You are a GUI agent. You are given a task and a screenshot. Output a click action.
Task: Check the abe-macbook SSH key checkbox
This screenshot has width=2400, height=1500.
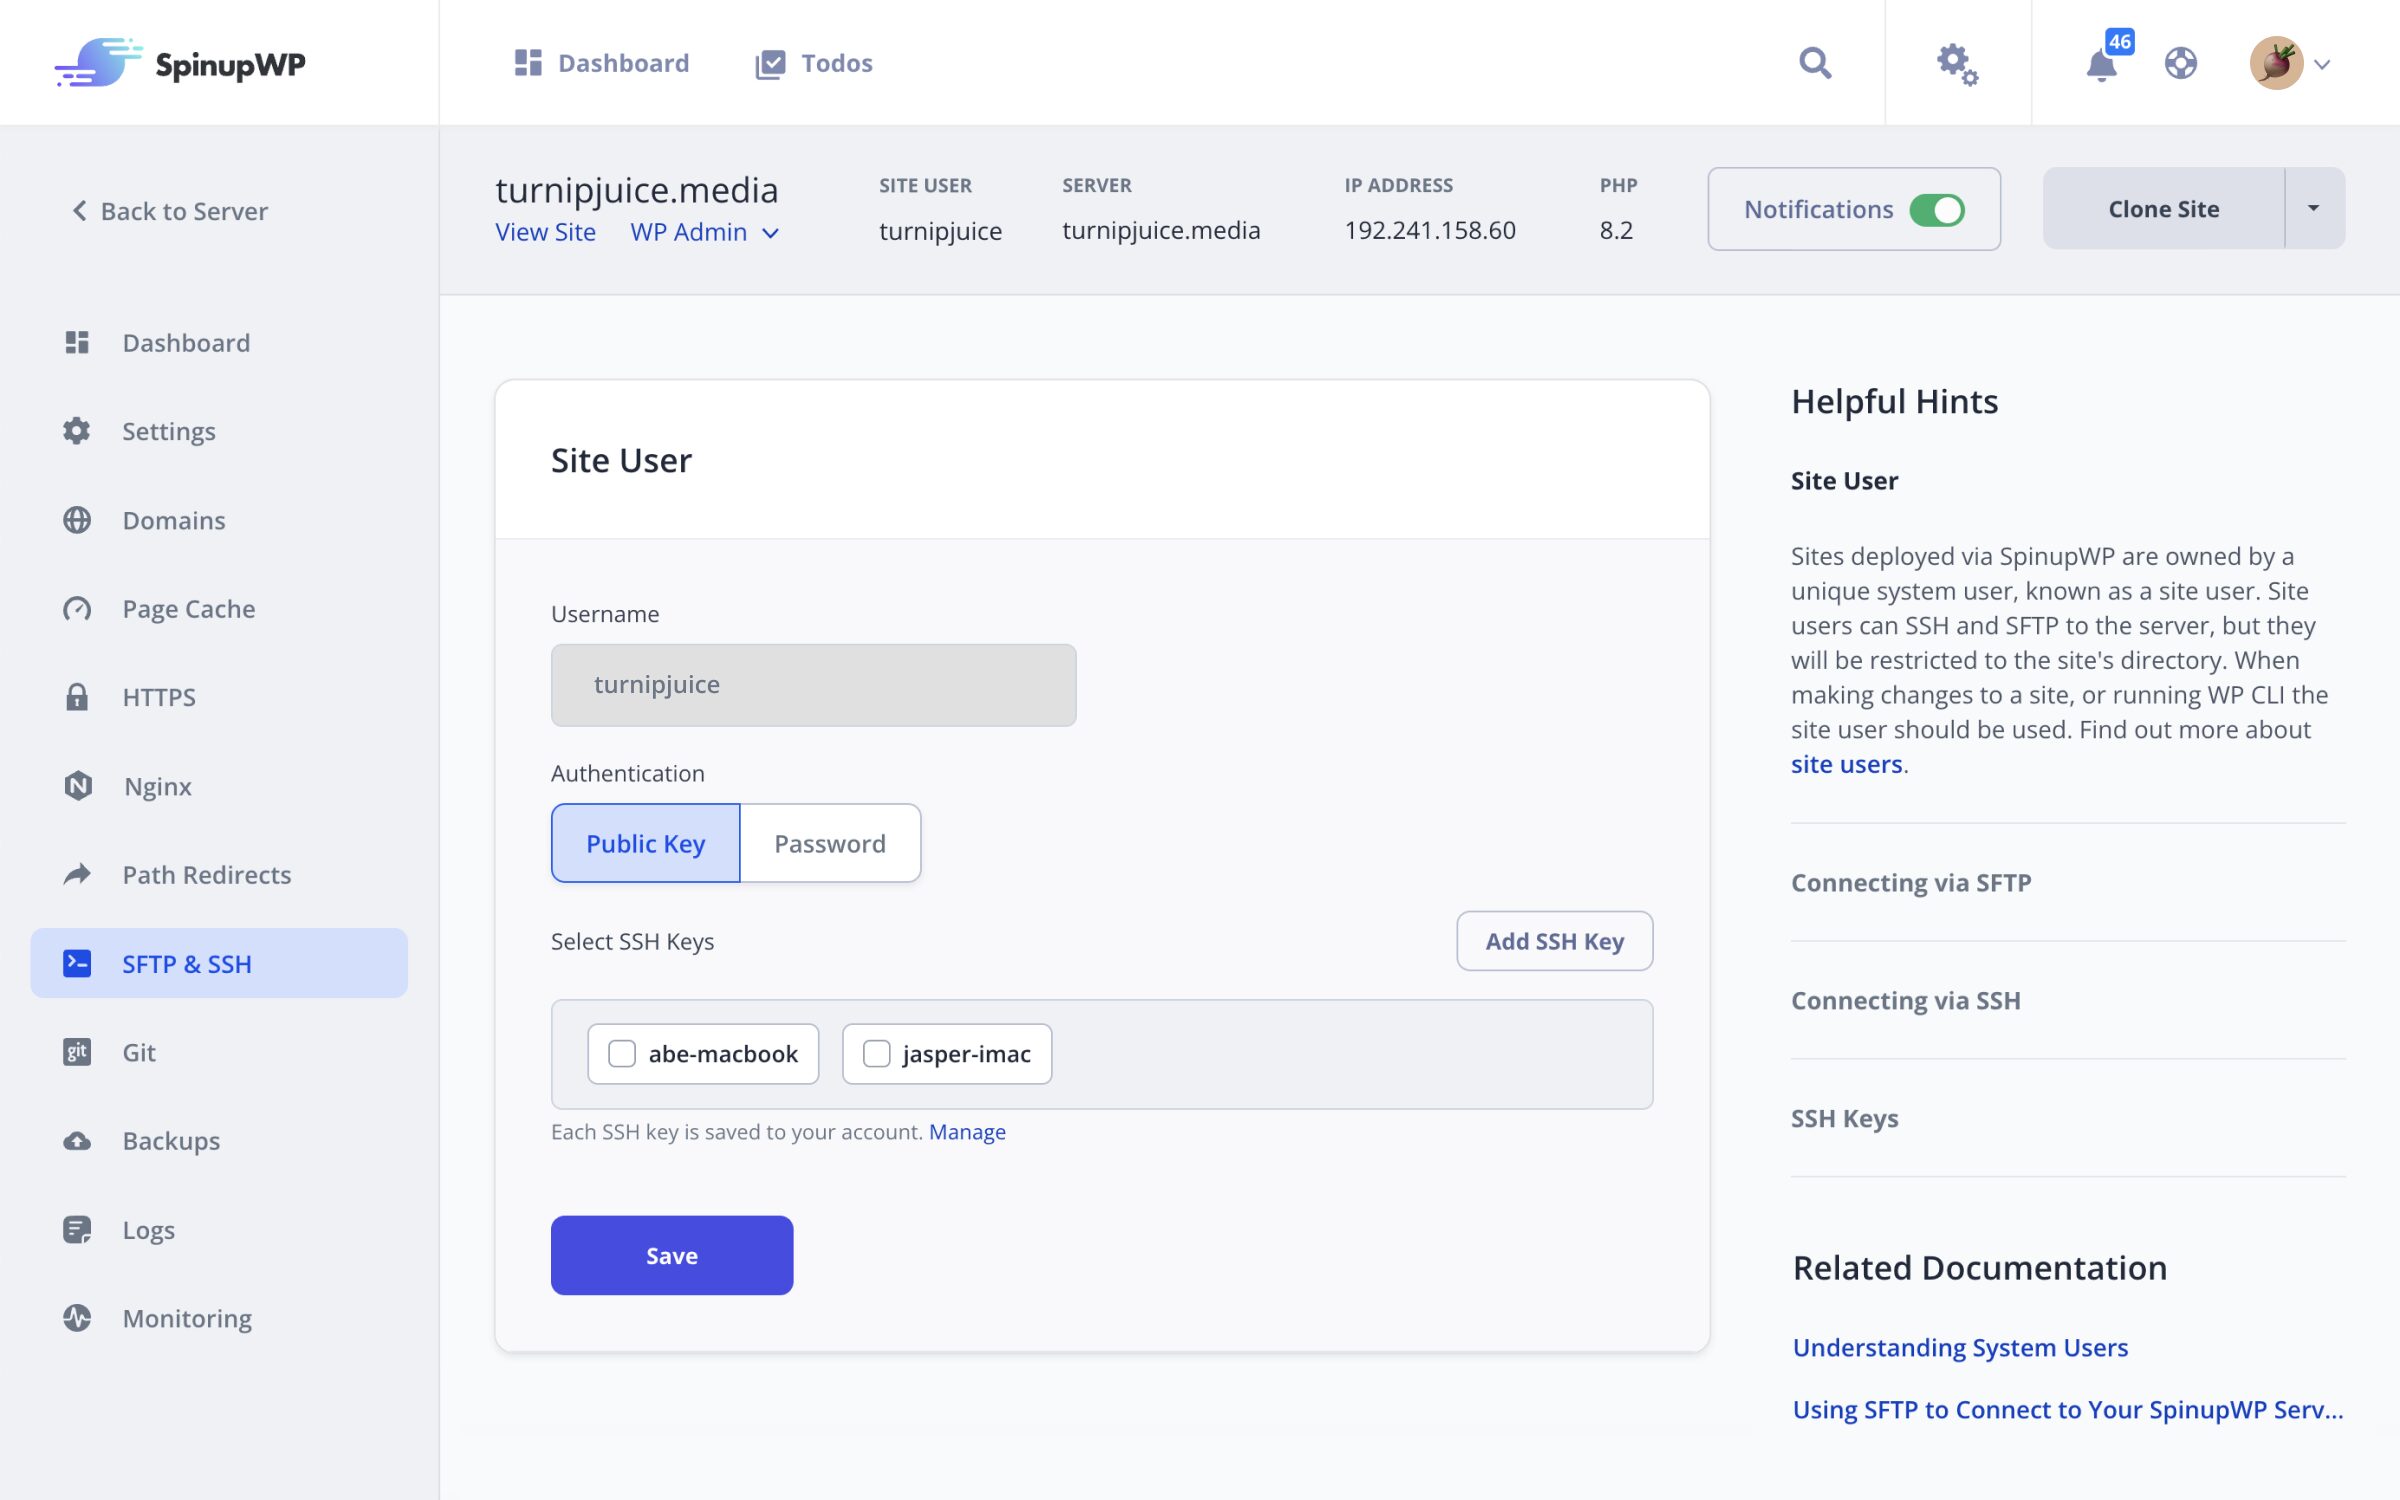click(x=622, y=1052)
